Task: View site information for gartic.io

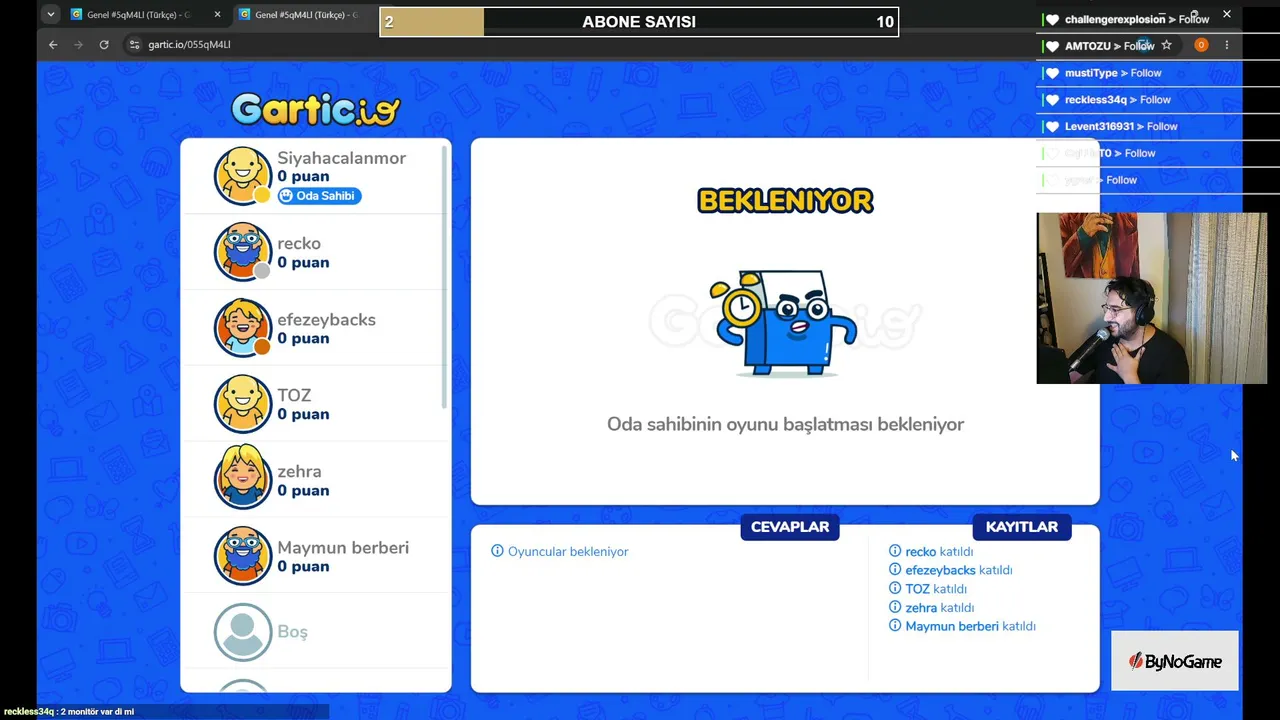Action: coord(135,45)
